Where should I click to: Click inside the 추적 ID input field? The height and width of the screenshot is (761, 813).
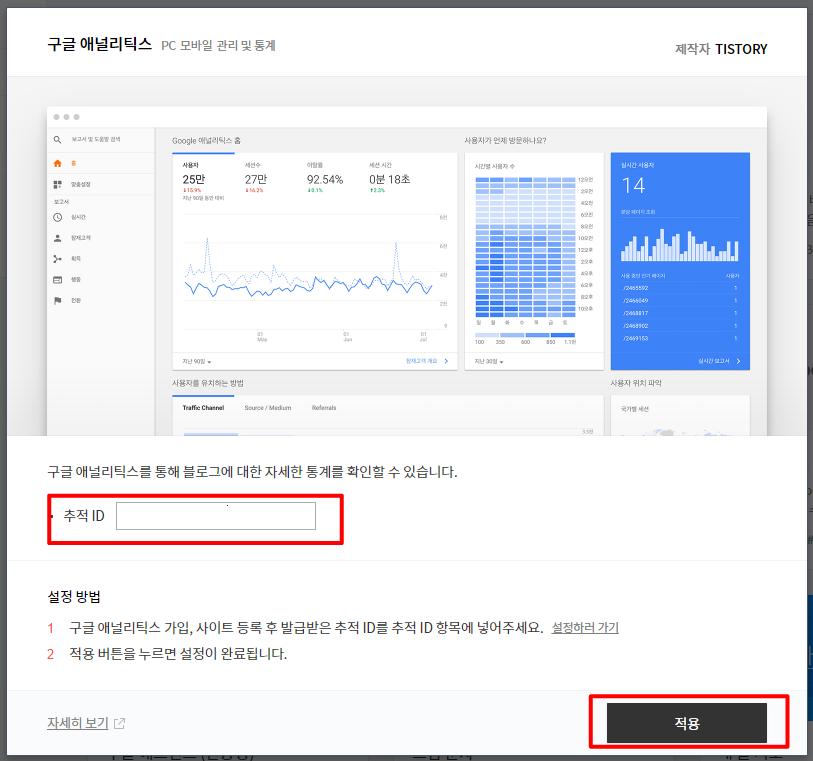(x=215, y=515)
